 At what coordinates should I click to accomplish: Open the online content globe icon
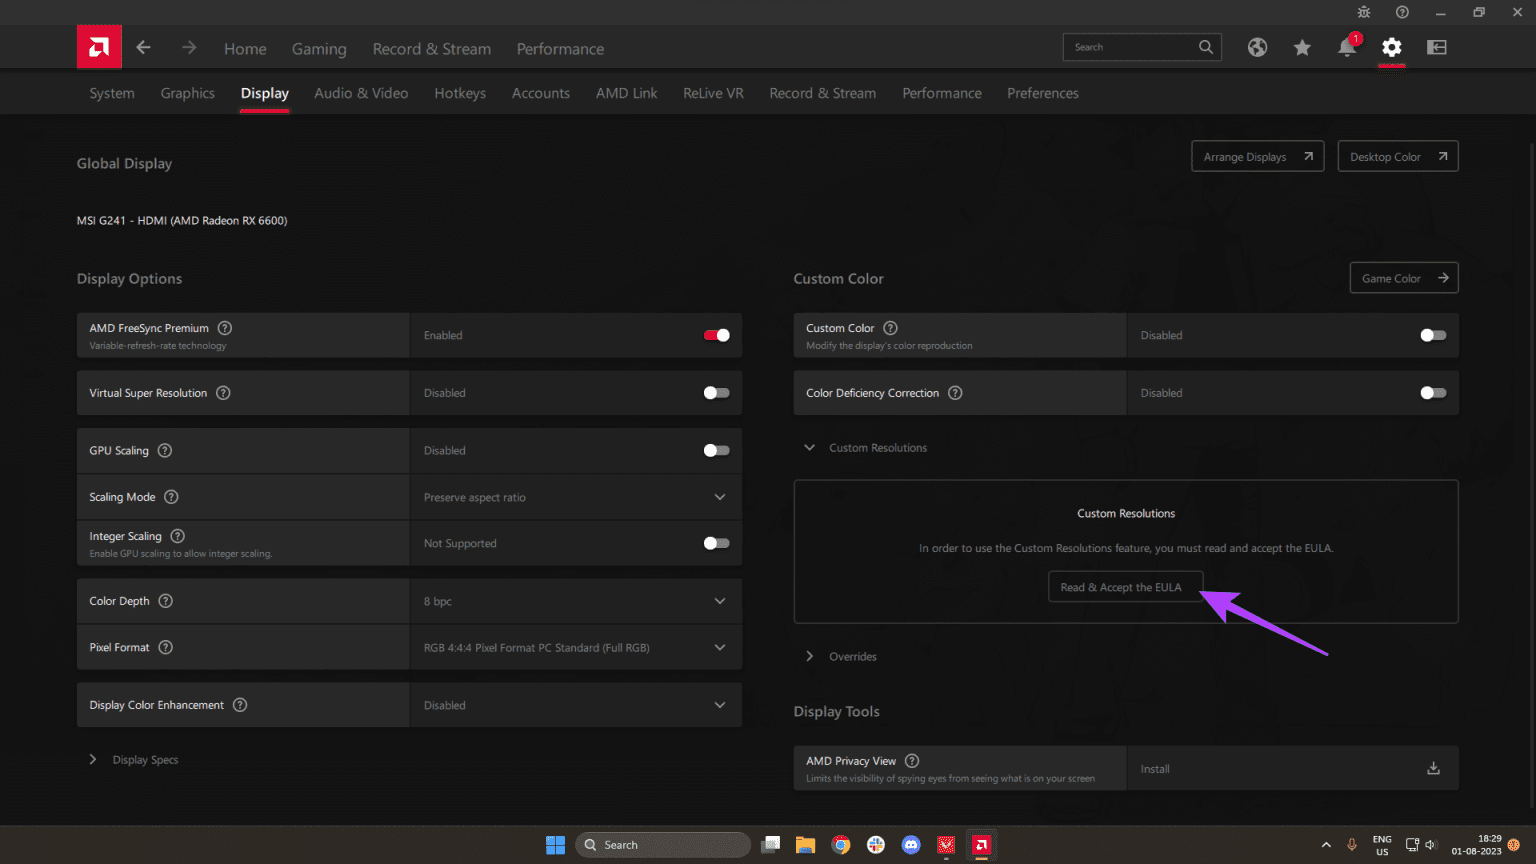pyautogui.click(x=1257, y=47)
